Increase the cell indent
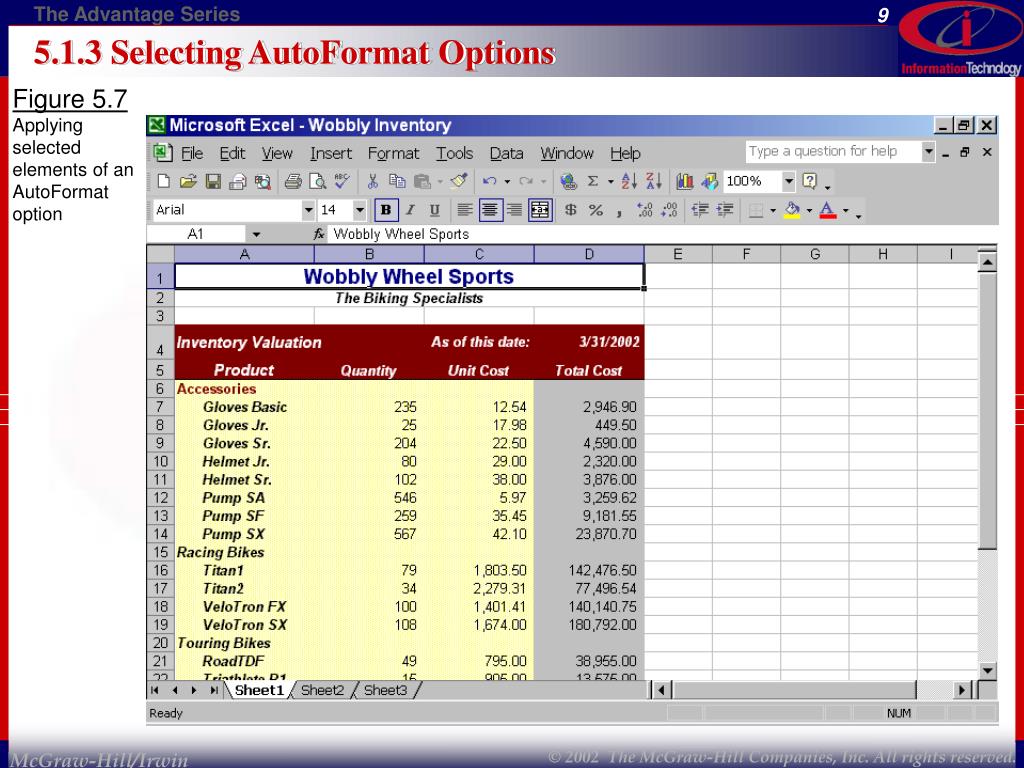The image size is (1024, 768). tap(725, 210)
